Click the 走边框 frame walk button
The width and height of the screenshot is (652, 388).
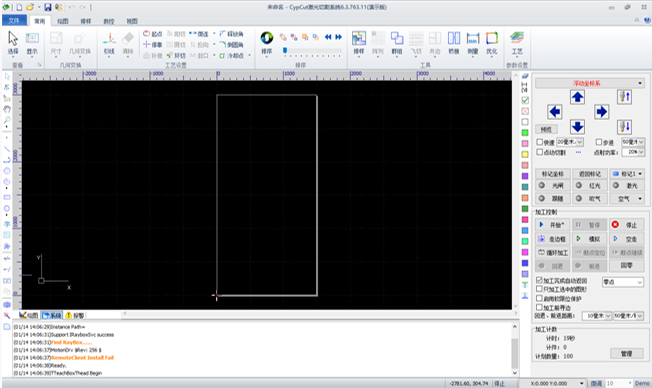click(x=552, y=239)
